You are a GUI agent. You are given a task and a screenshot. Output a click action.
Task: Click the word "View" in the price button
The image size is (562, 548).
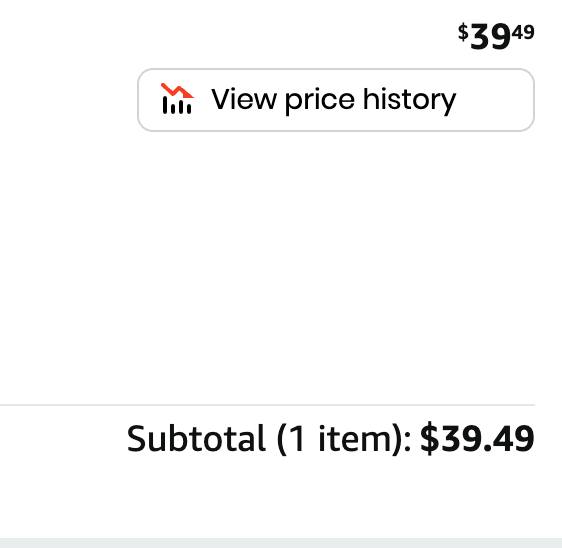tap(244, 99)
